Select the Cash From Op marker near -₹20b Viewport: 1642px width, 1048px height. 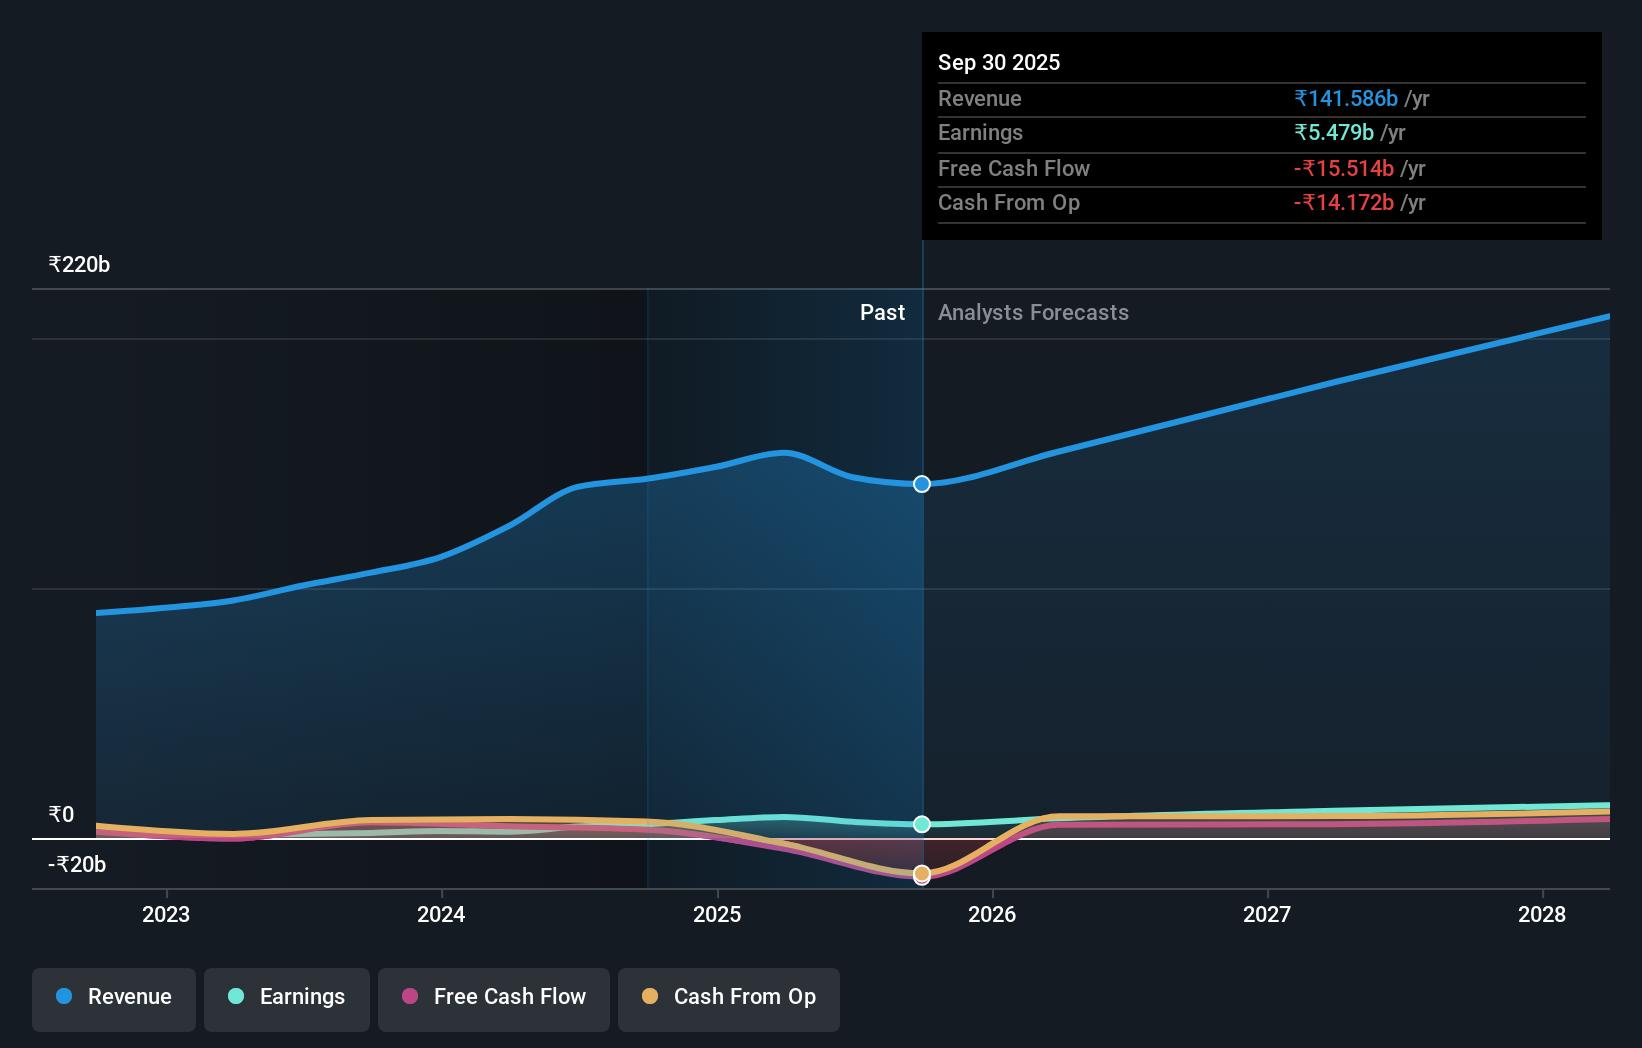coord(921,873)
